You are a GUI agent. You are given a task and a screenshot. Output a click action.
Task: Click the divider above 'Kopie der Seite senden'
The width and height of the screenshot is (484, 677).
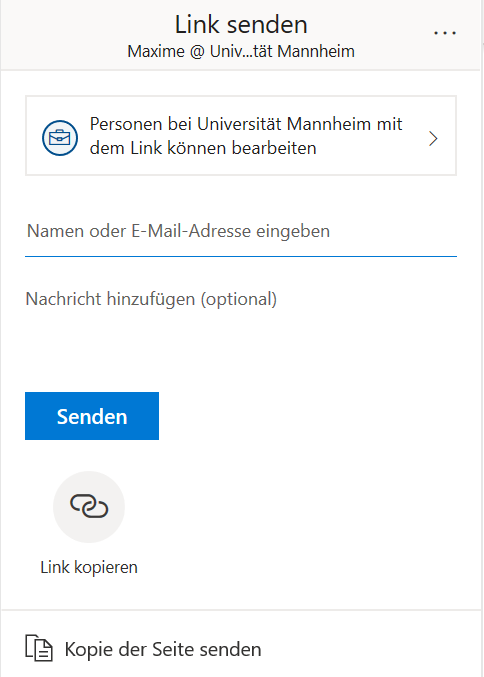[241, 610]
